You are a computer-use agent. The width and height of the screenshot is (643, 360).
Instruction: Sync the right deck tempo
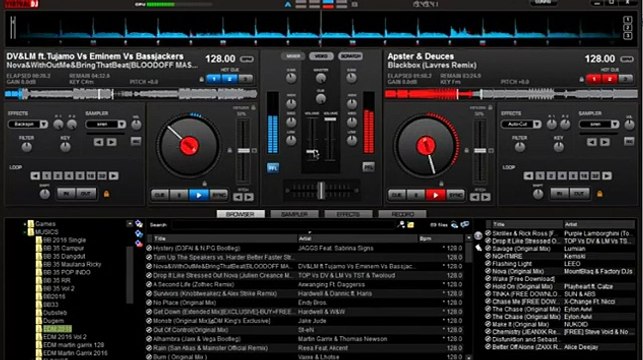click(x=456, y=195)
